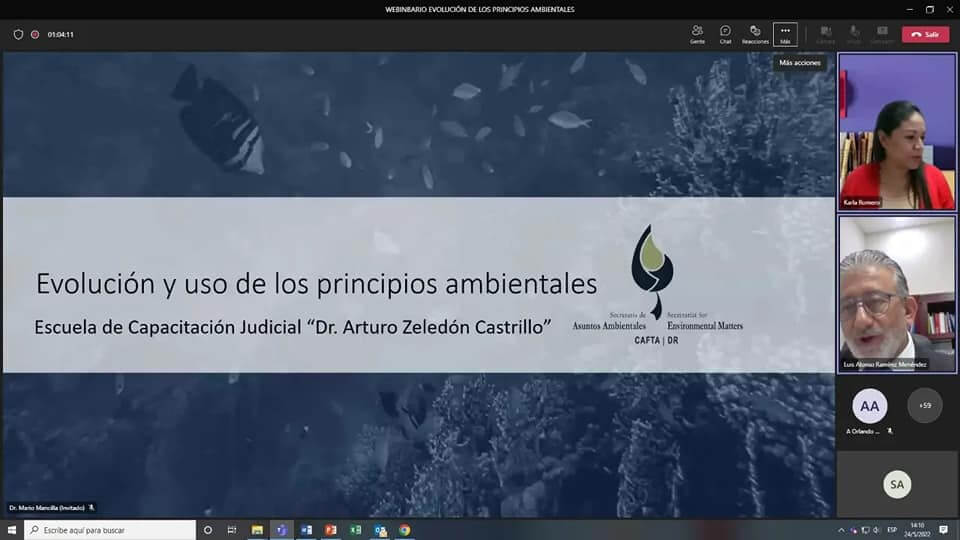Toggle the camera on or off
The height and width of the screenshot is (540, 960).
pos(825,34)
